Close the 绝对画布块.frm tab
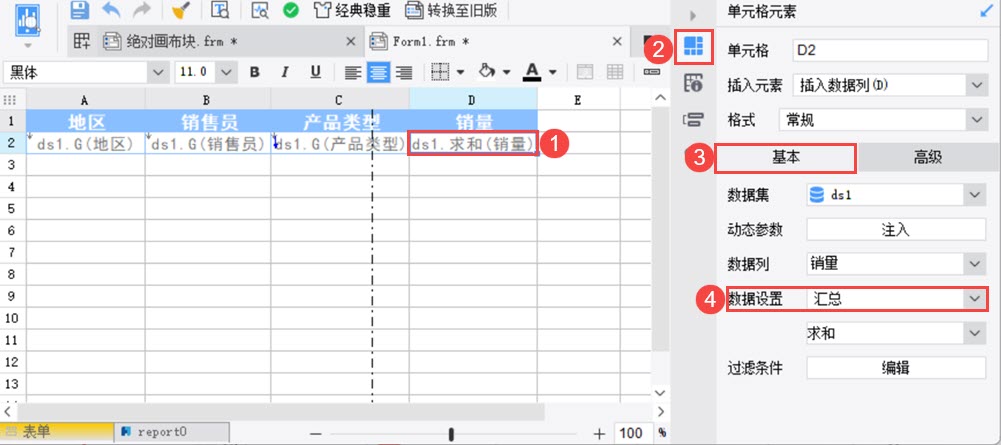Screen dimensions: 1001x445 tap(350, 41)
